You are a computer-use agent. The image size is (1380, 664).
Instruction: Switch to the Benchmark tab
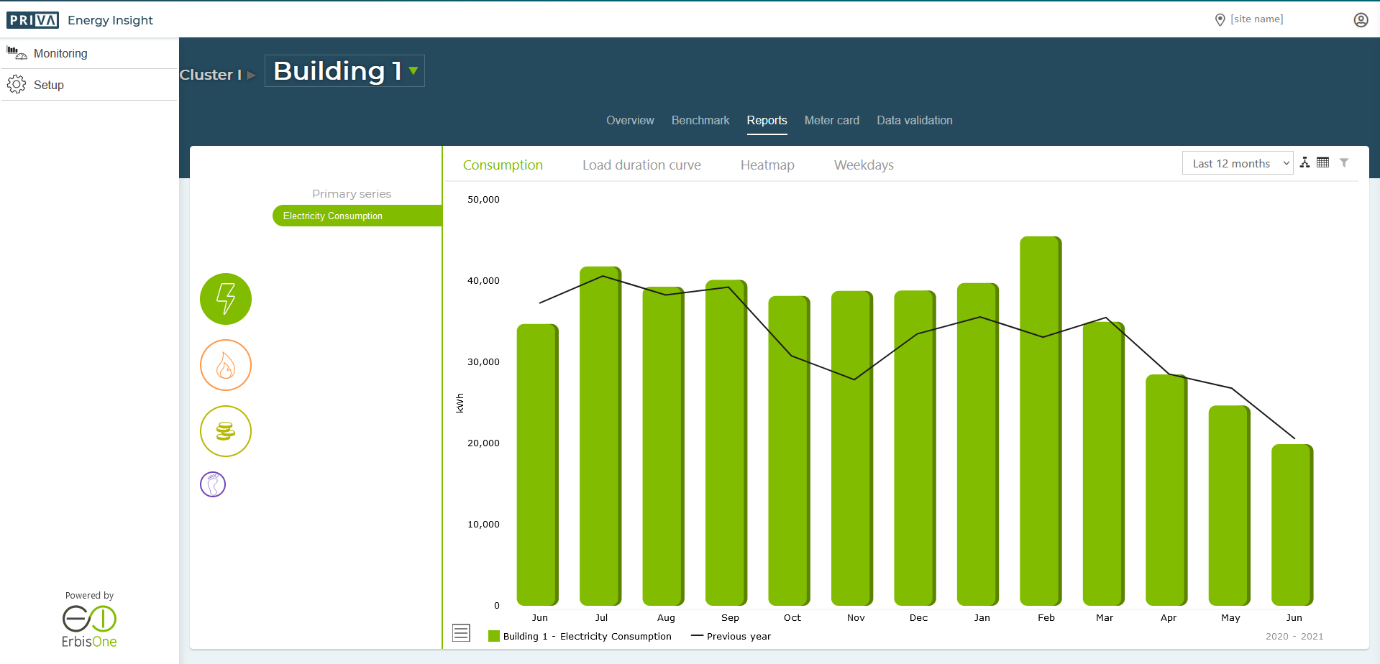coord(700,120)
